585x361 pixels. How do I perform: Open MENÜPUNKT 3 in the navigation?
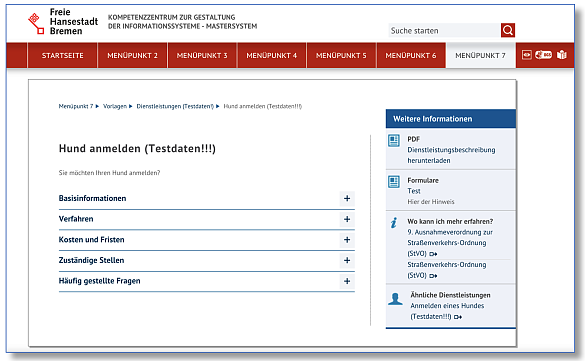click(x=202, y=55)
